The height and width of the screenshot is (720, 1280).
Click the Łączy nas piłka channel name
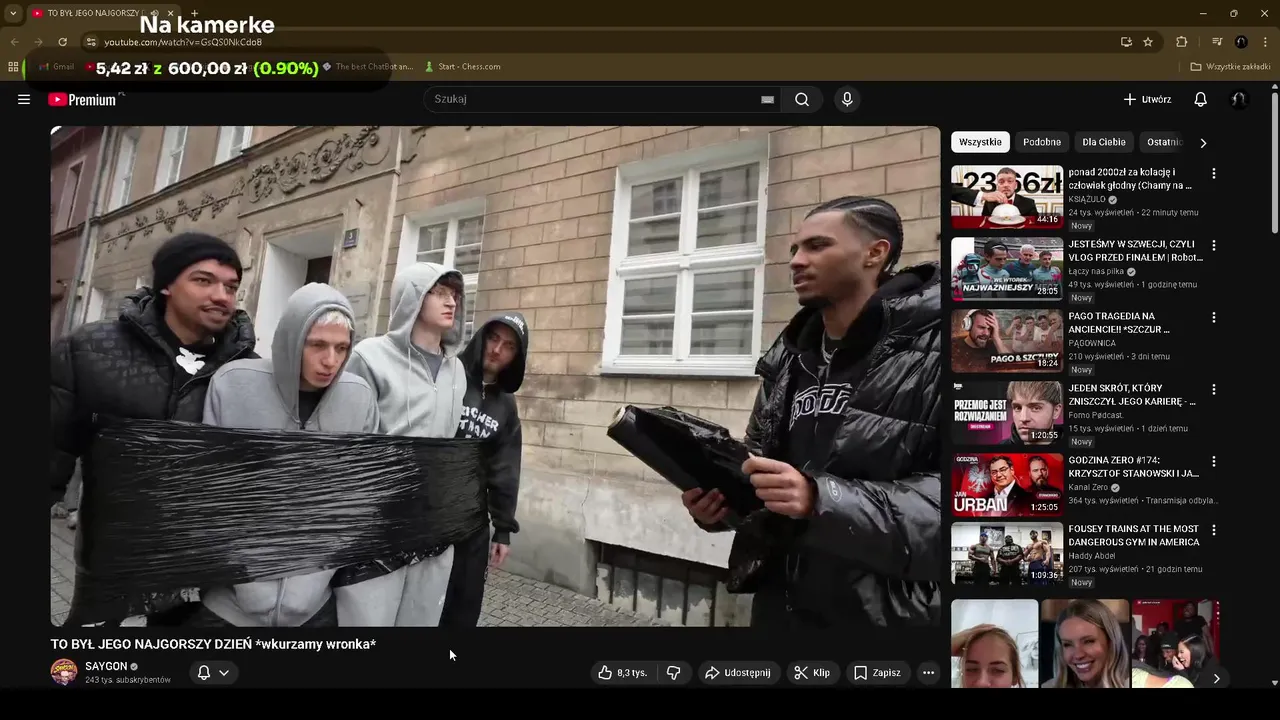[x=1096, y=271]
